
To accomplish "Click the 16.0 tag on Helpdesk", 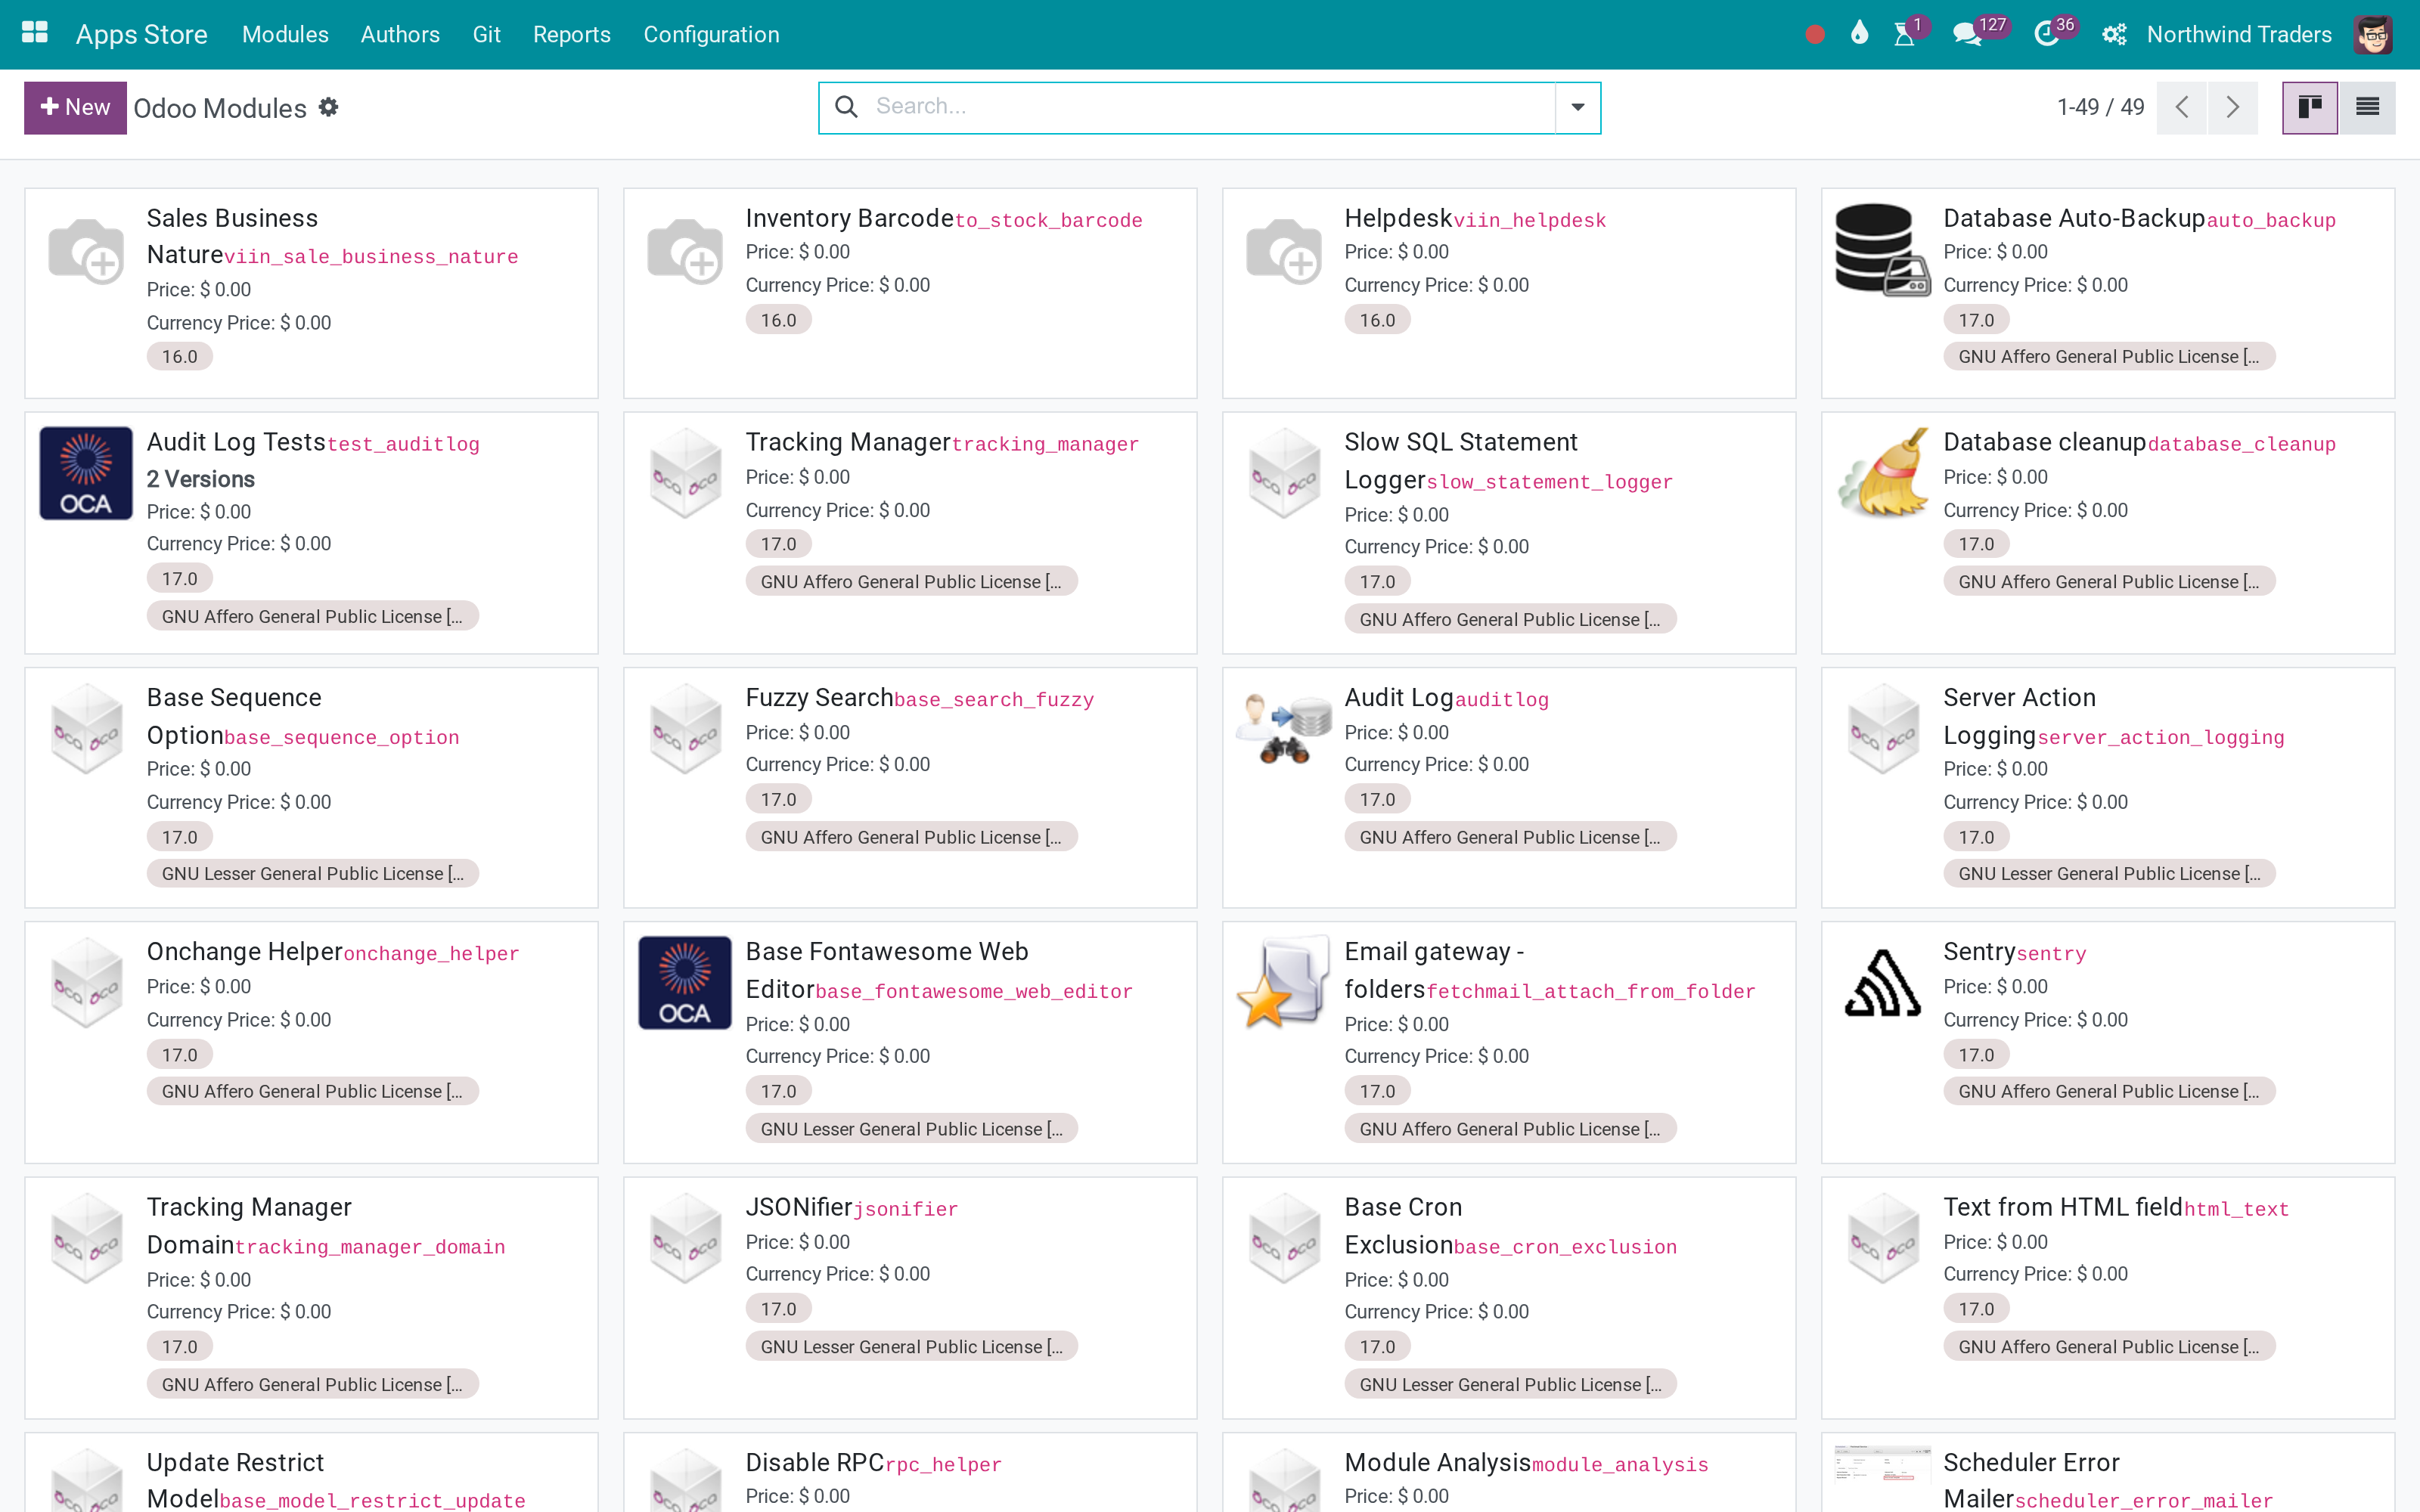I will click(x=1377, y=320).
